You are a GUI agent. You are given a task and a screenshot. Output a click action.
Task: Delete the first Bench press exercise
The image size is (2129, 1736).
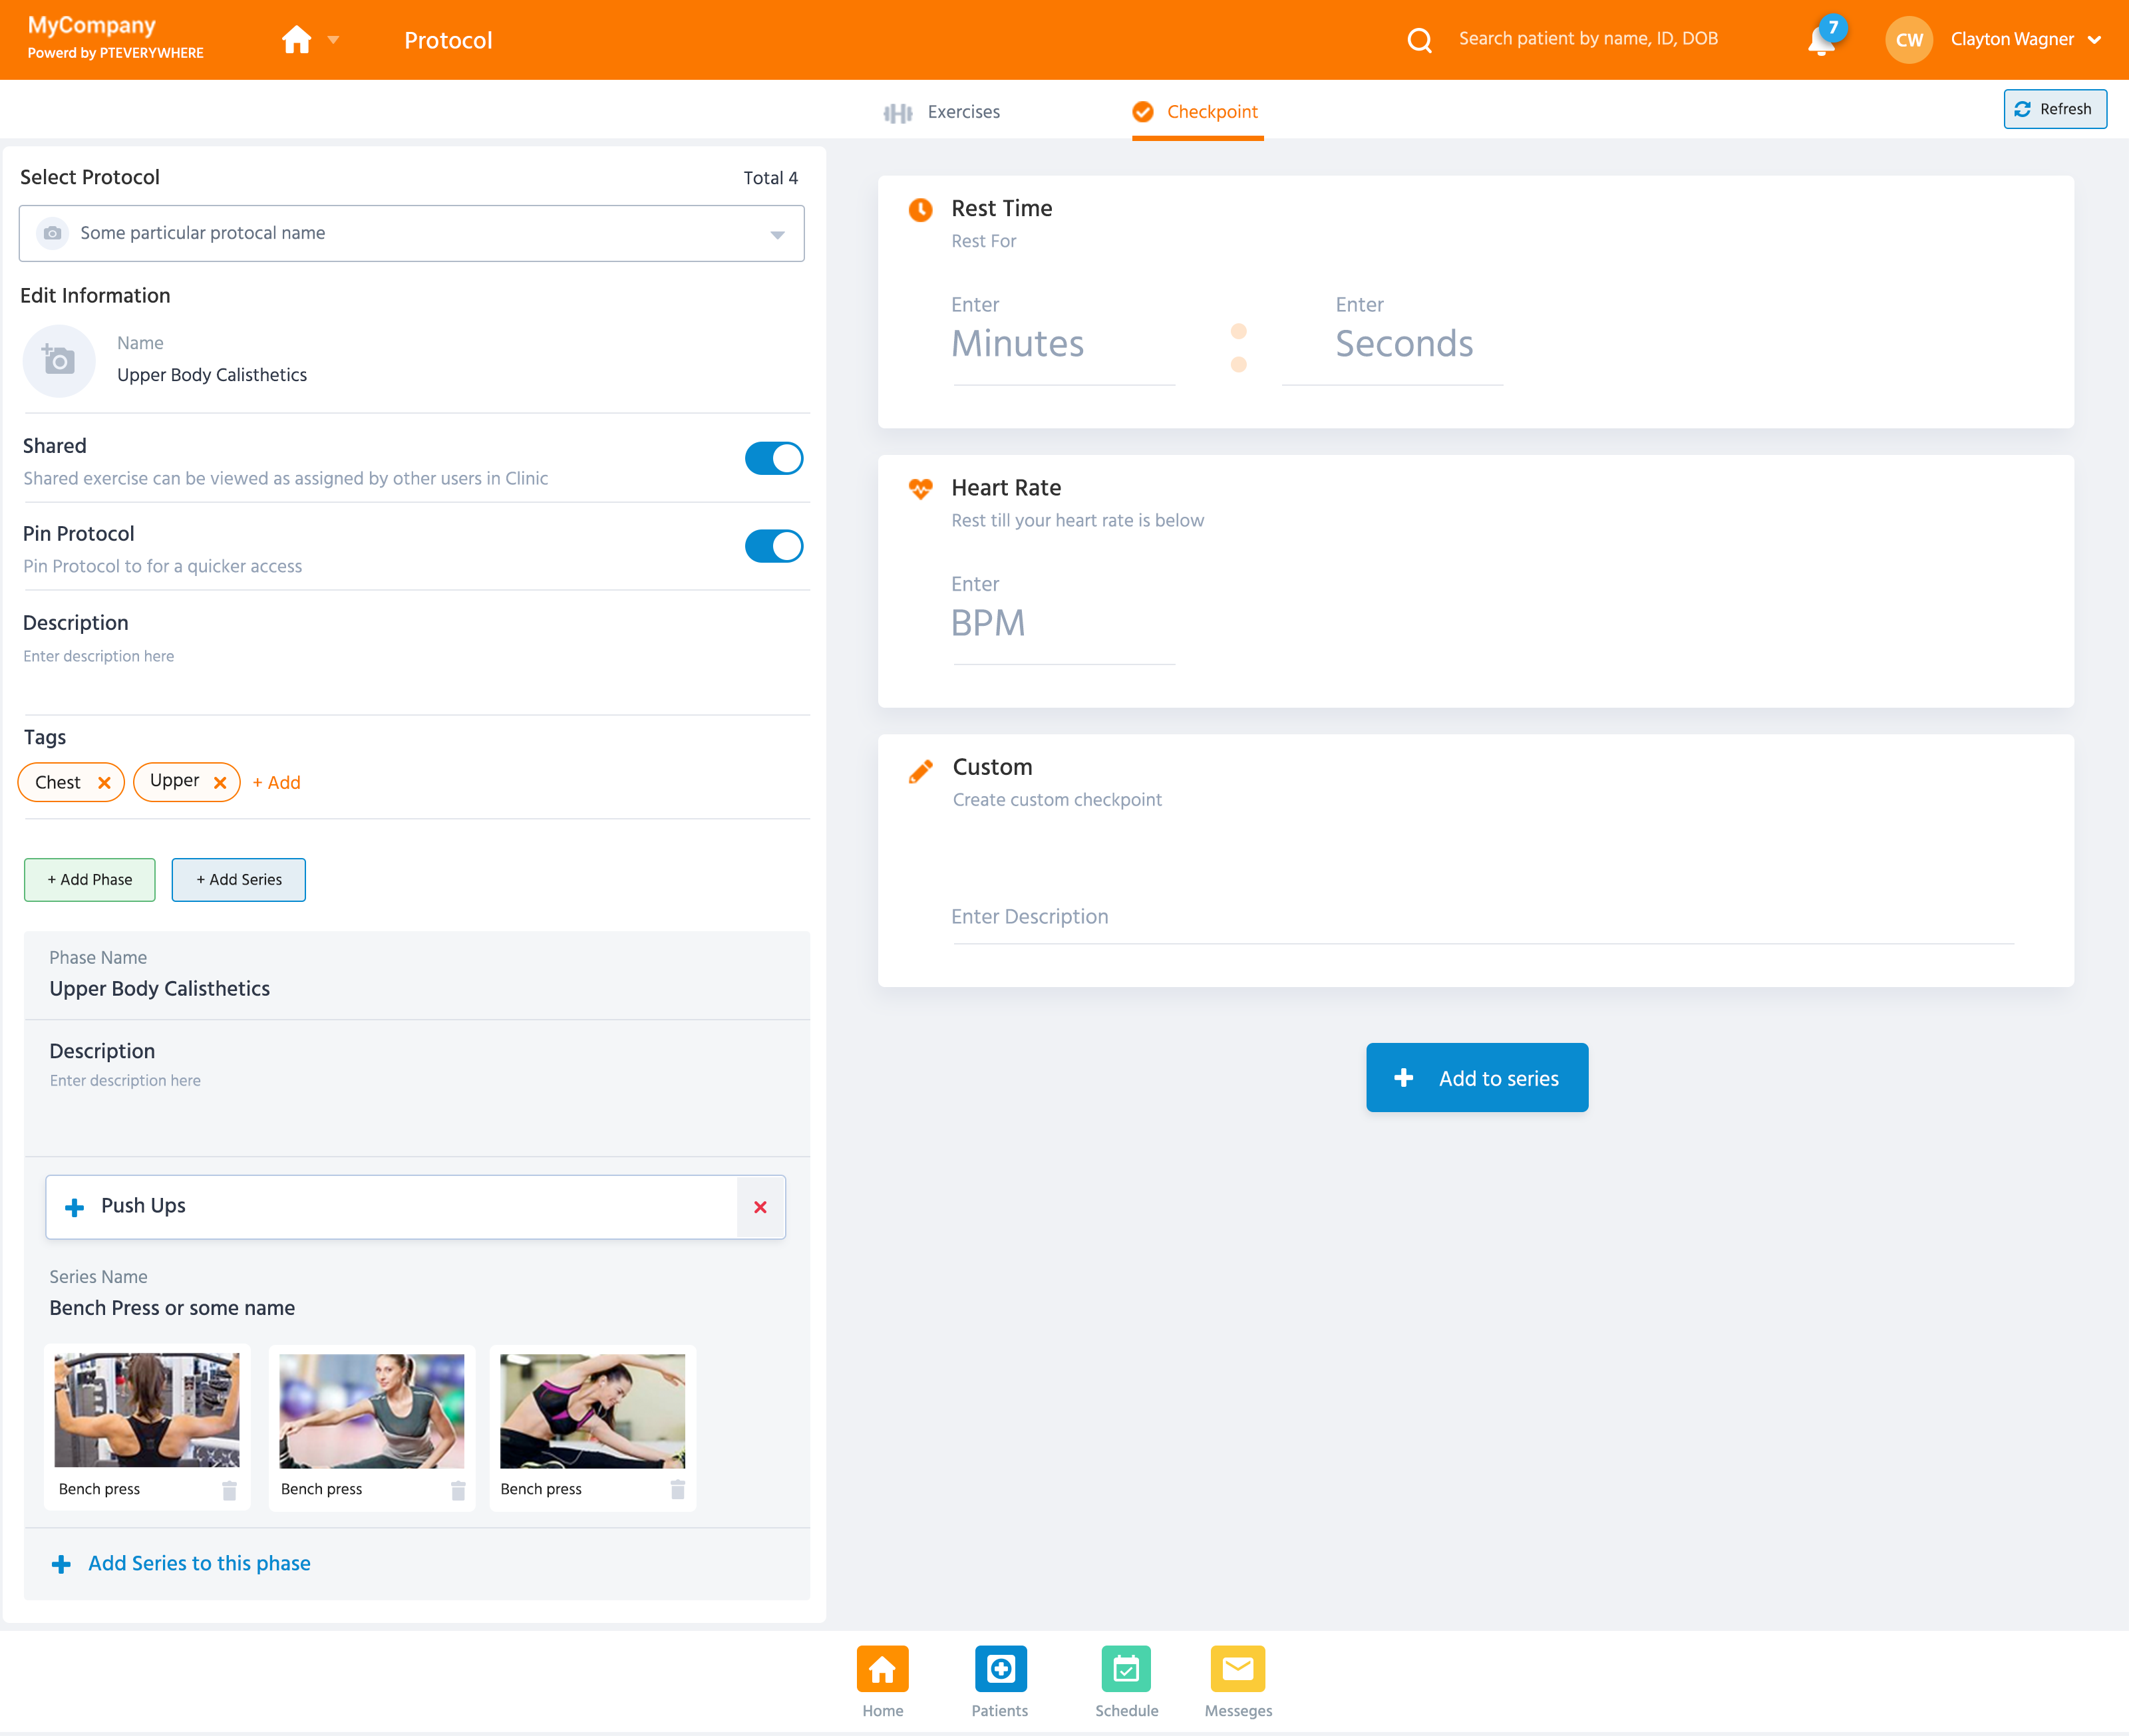[x=229, y=1490]
